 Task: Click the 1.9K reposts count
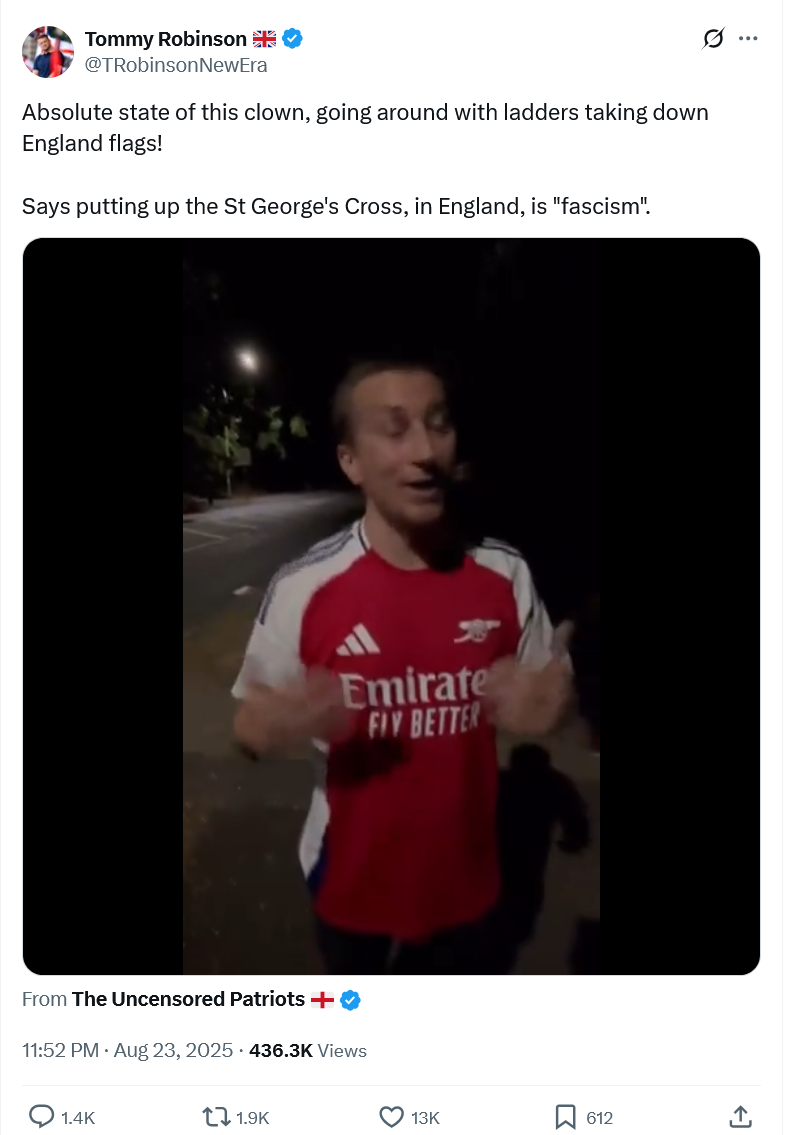(253, 1118)
